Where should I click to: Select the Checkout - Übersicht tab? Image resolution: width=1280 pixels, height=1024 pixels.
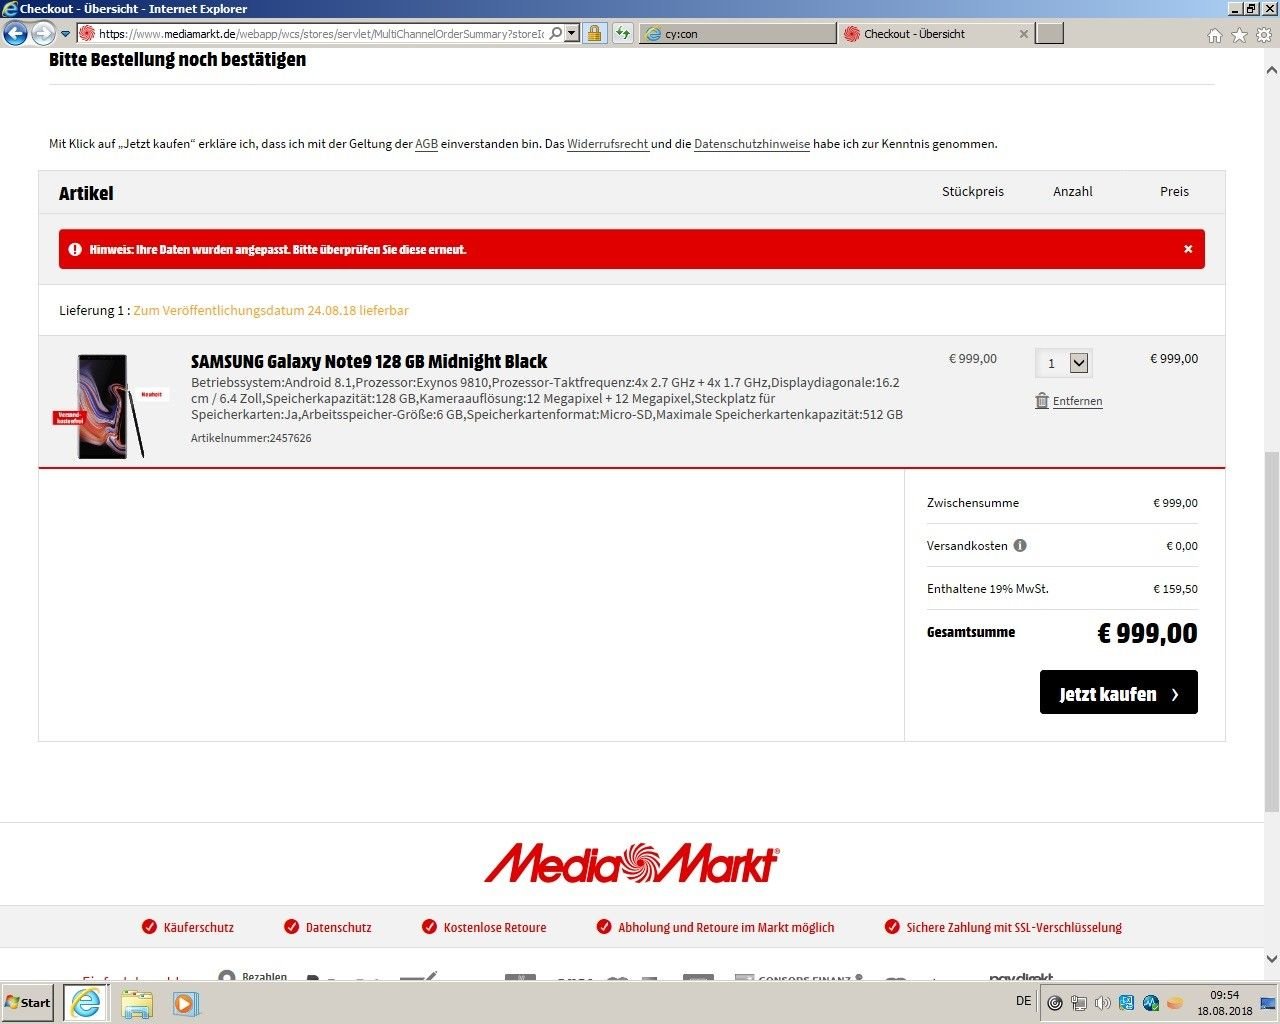pyautogui.click(x=935, y=34)
